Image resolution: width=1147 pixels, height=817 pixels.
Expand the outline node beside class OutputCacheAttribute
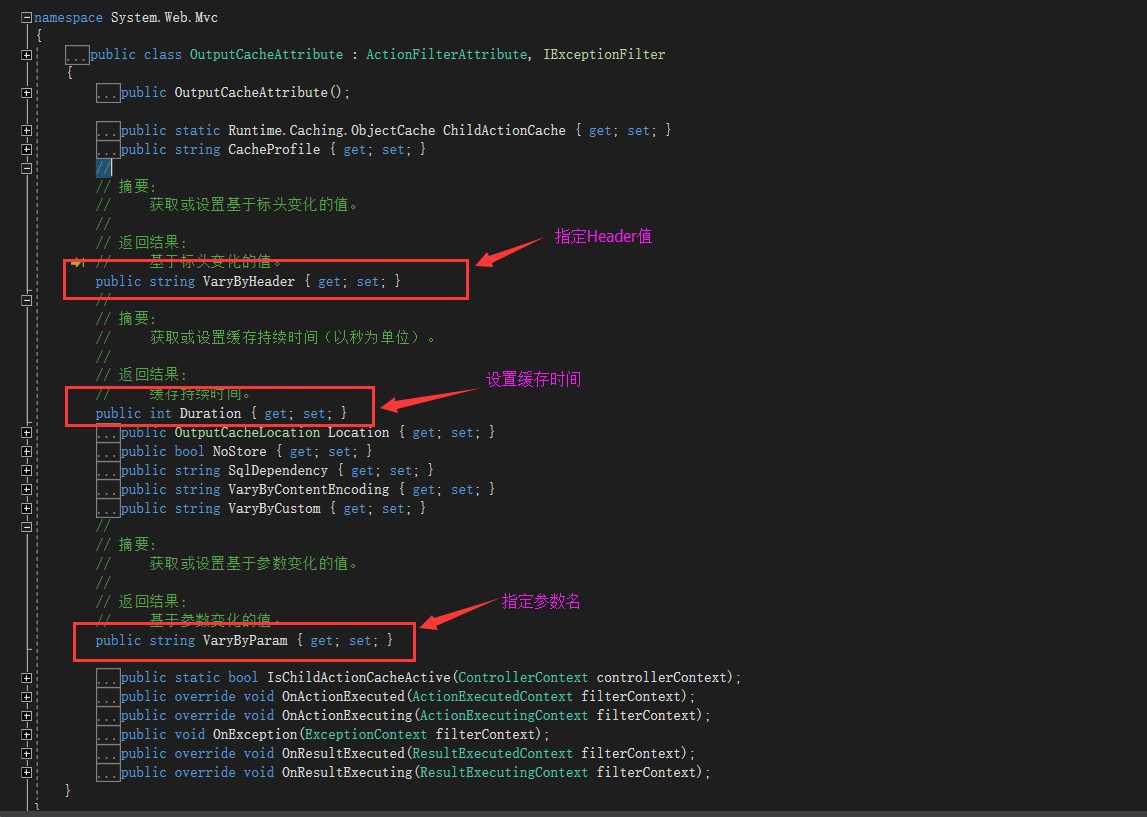coord(26,55)
